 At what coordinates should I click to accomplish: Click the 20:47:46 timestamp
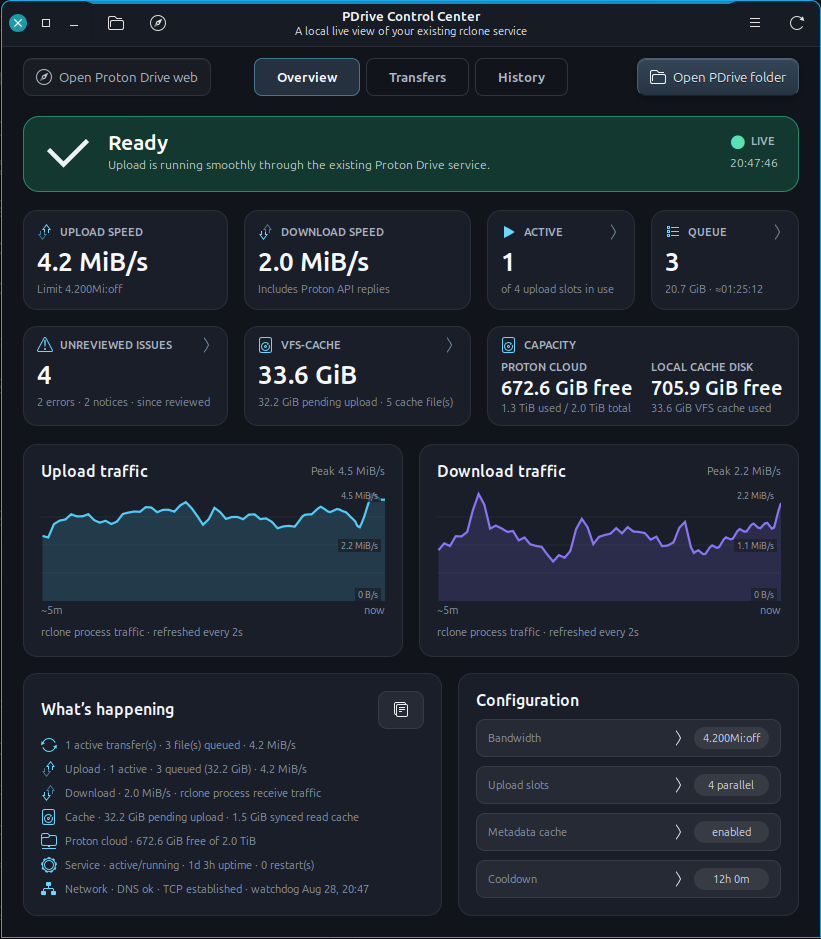tap(754, 163)
